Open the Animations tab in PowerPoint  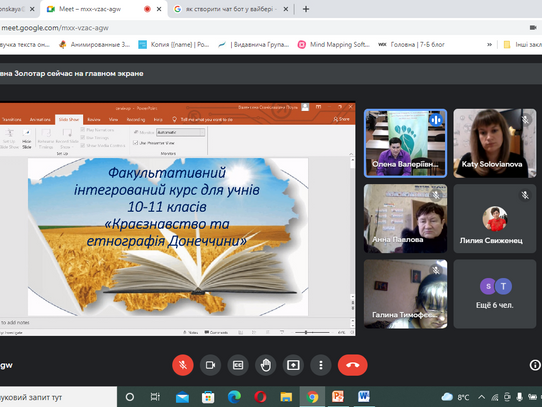tap(40, 120)
